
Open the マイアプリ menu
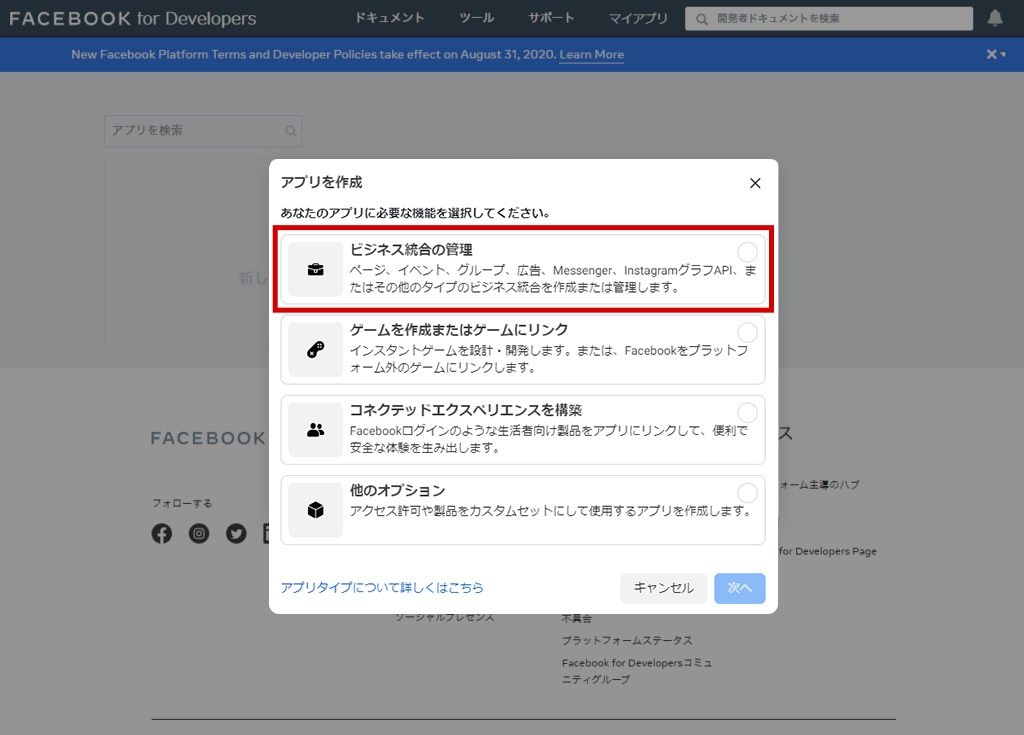[x=638, y=18]
